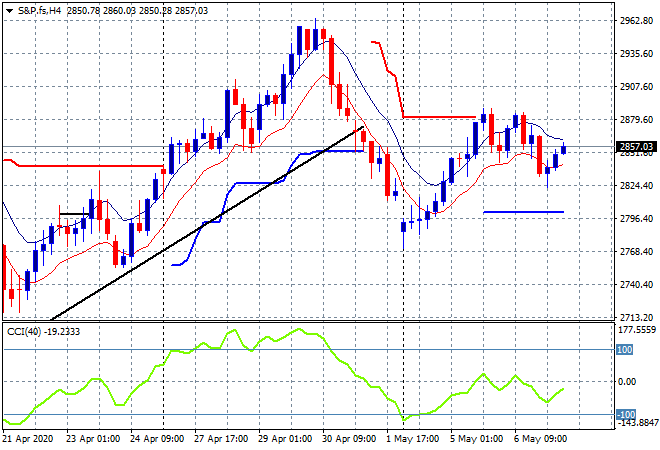
Task: Click the CCI 100 level label
Action: pyautogui.click(x=624, y=349)
